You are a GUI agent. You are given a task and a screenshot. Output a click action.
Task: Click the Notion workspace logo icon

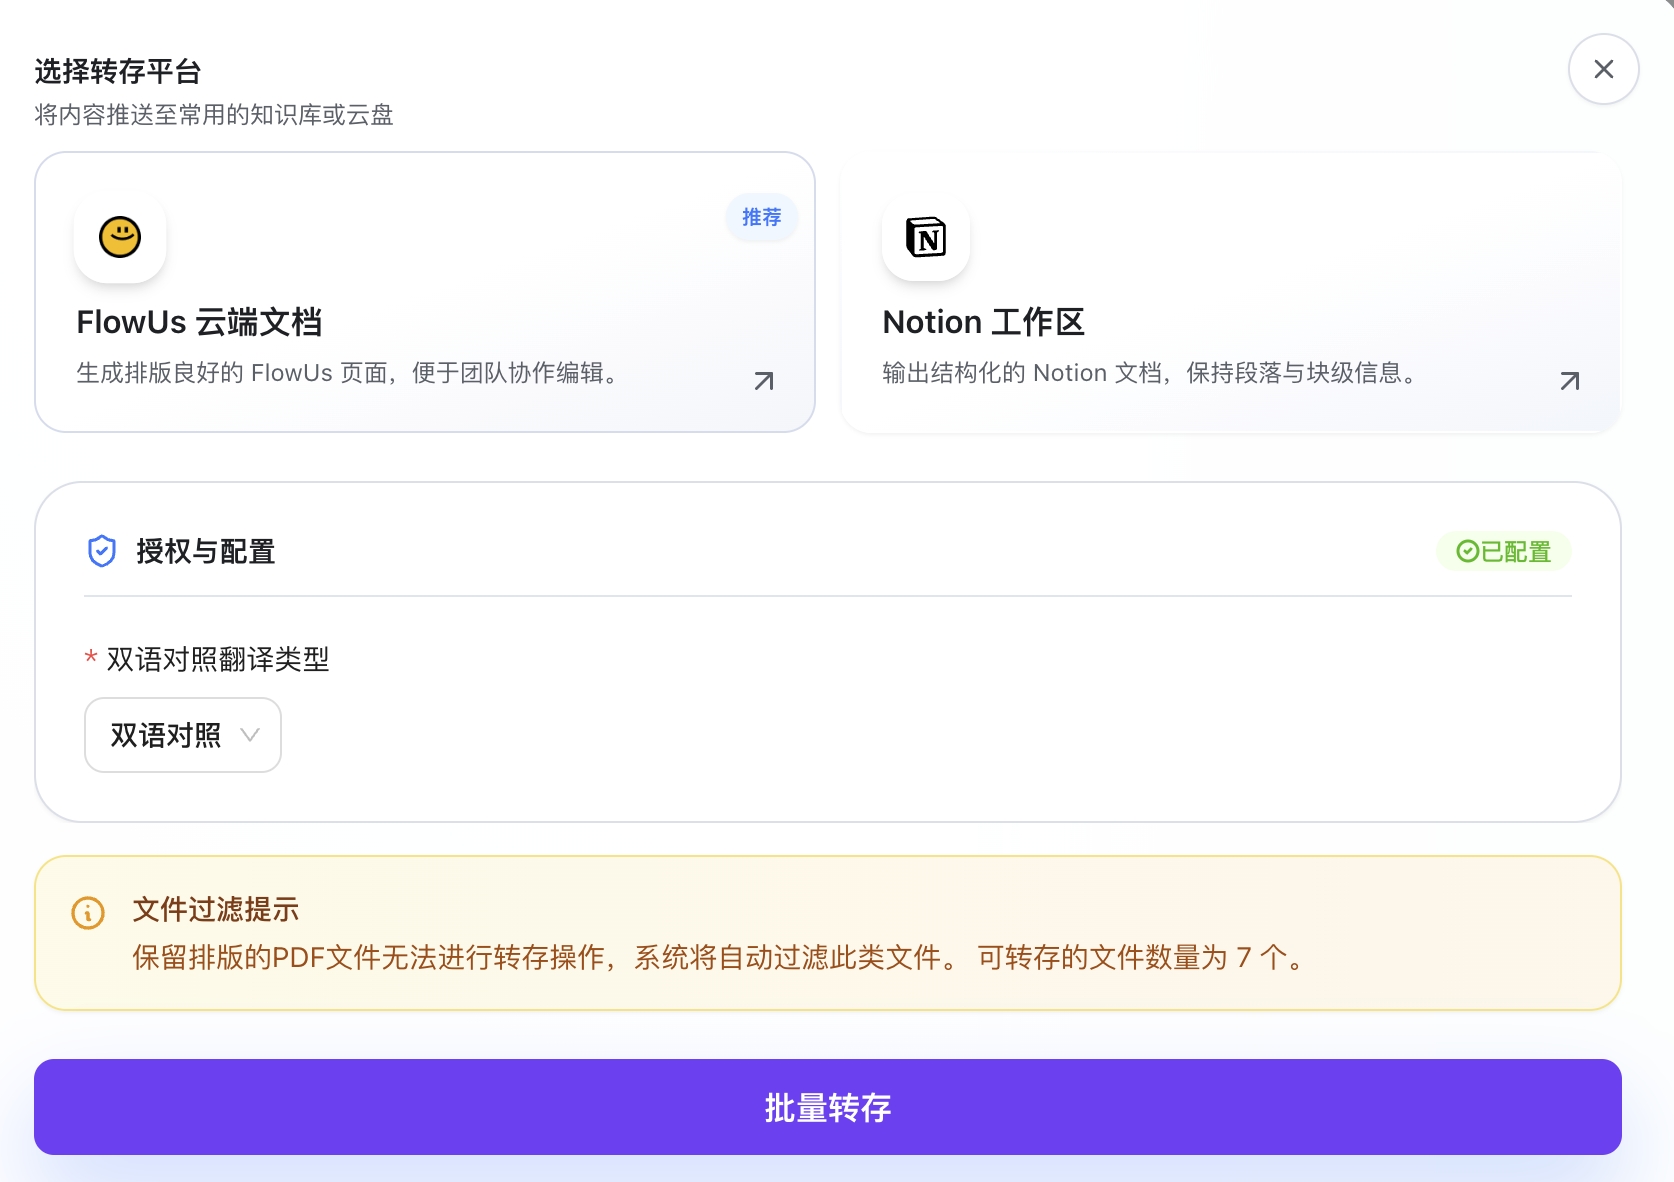pos(925,238)
